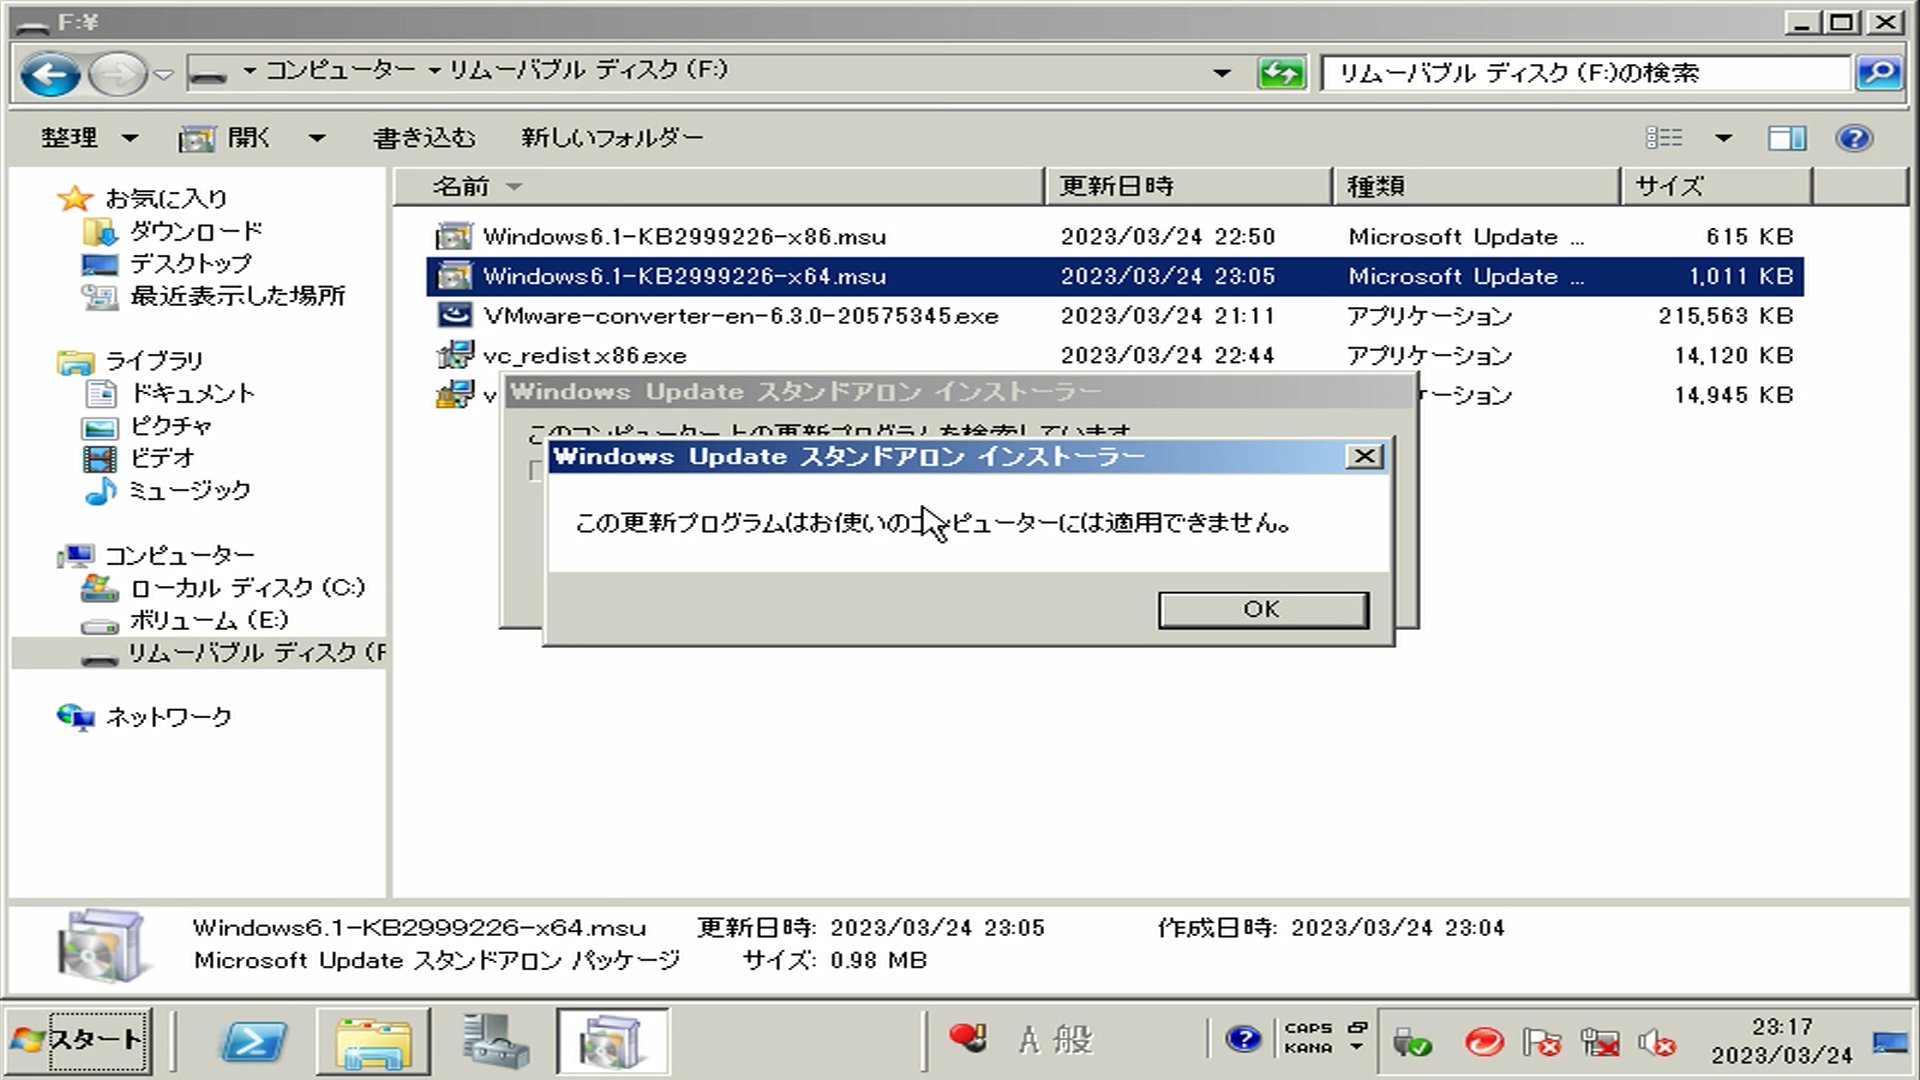The height and width of the screenshot is (1080, 1920).
Task: Click the VMware converter file icon
Action: (454, 316)
